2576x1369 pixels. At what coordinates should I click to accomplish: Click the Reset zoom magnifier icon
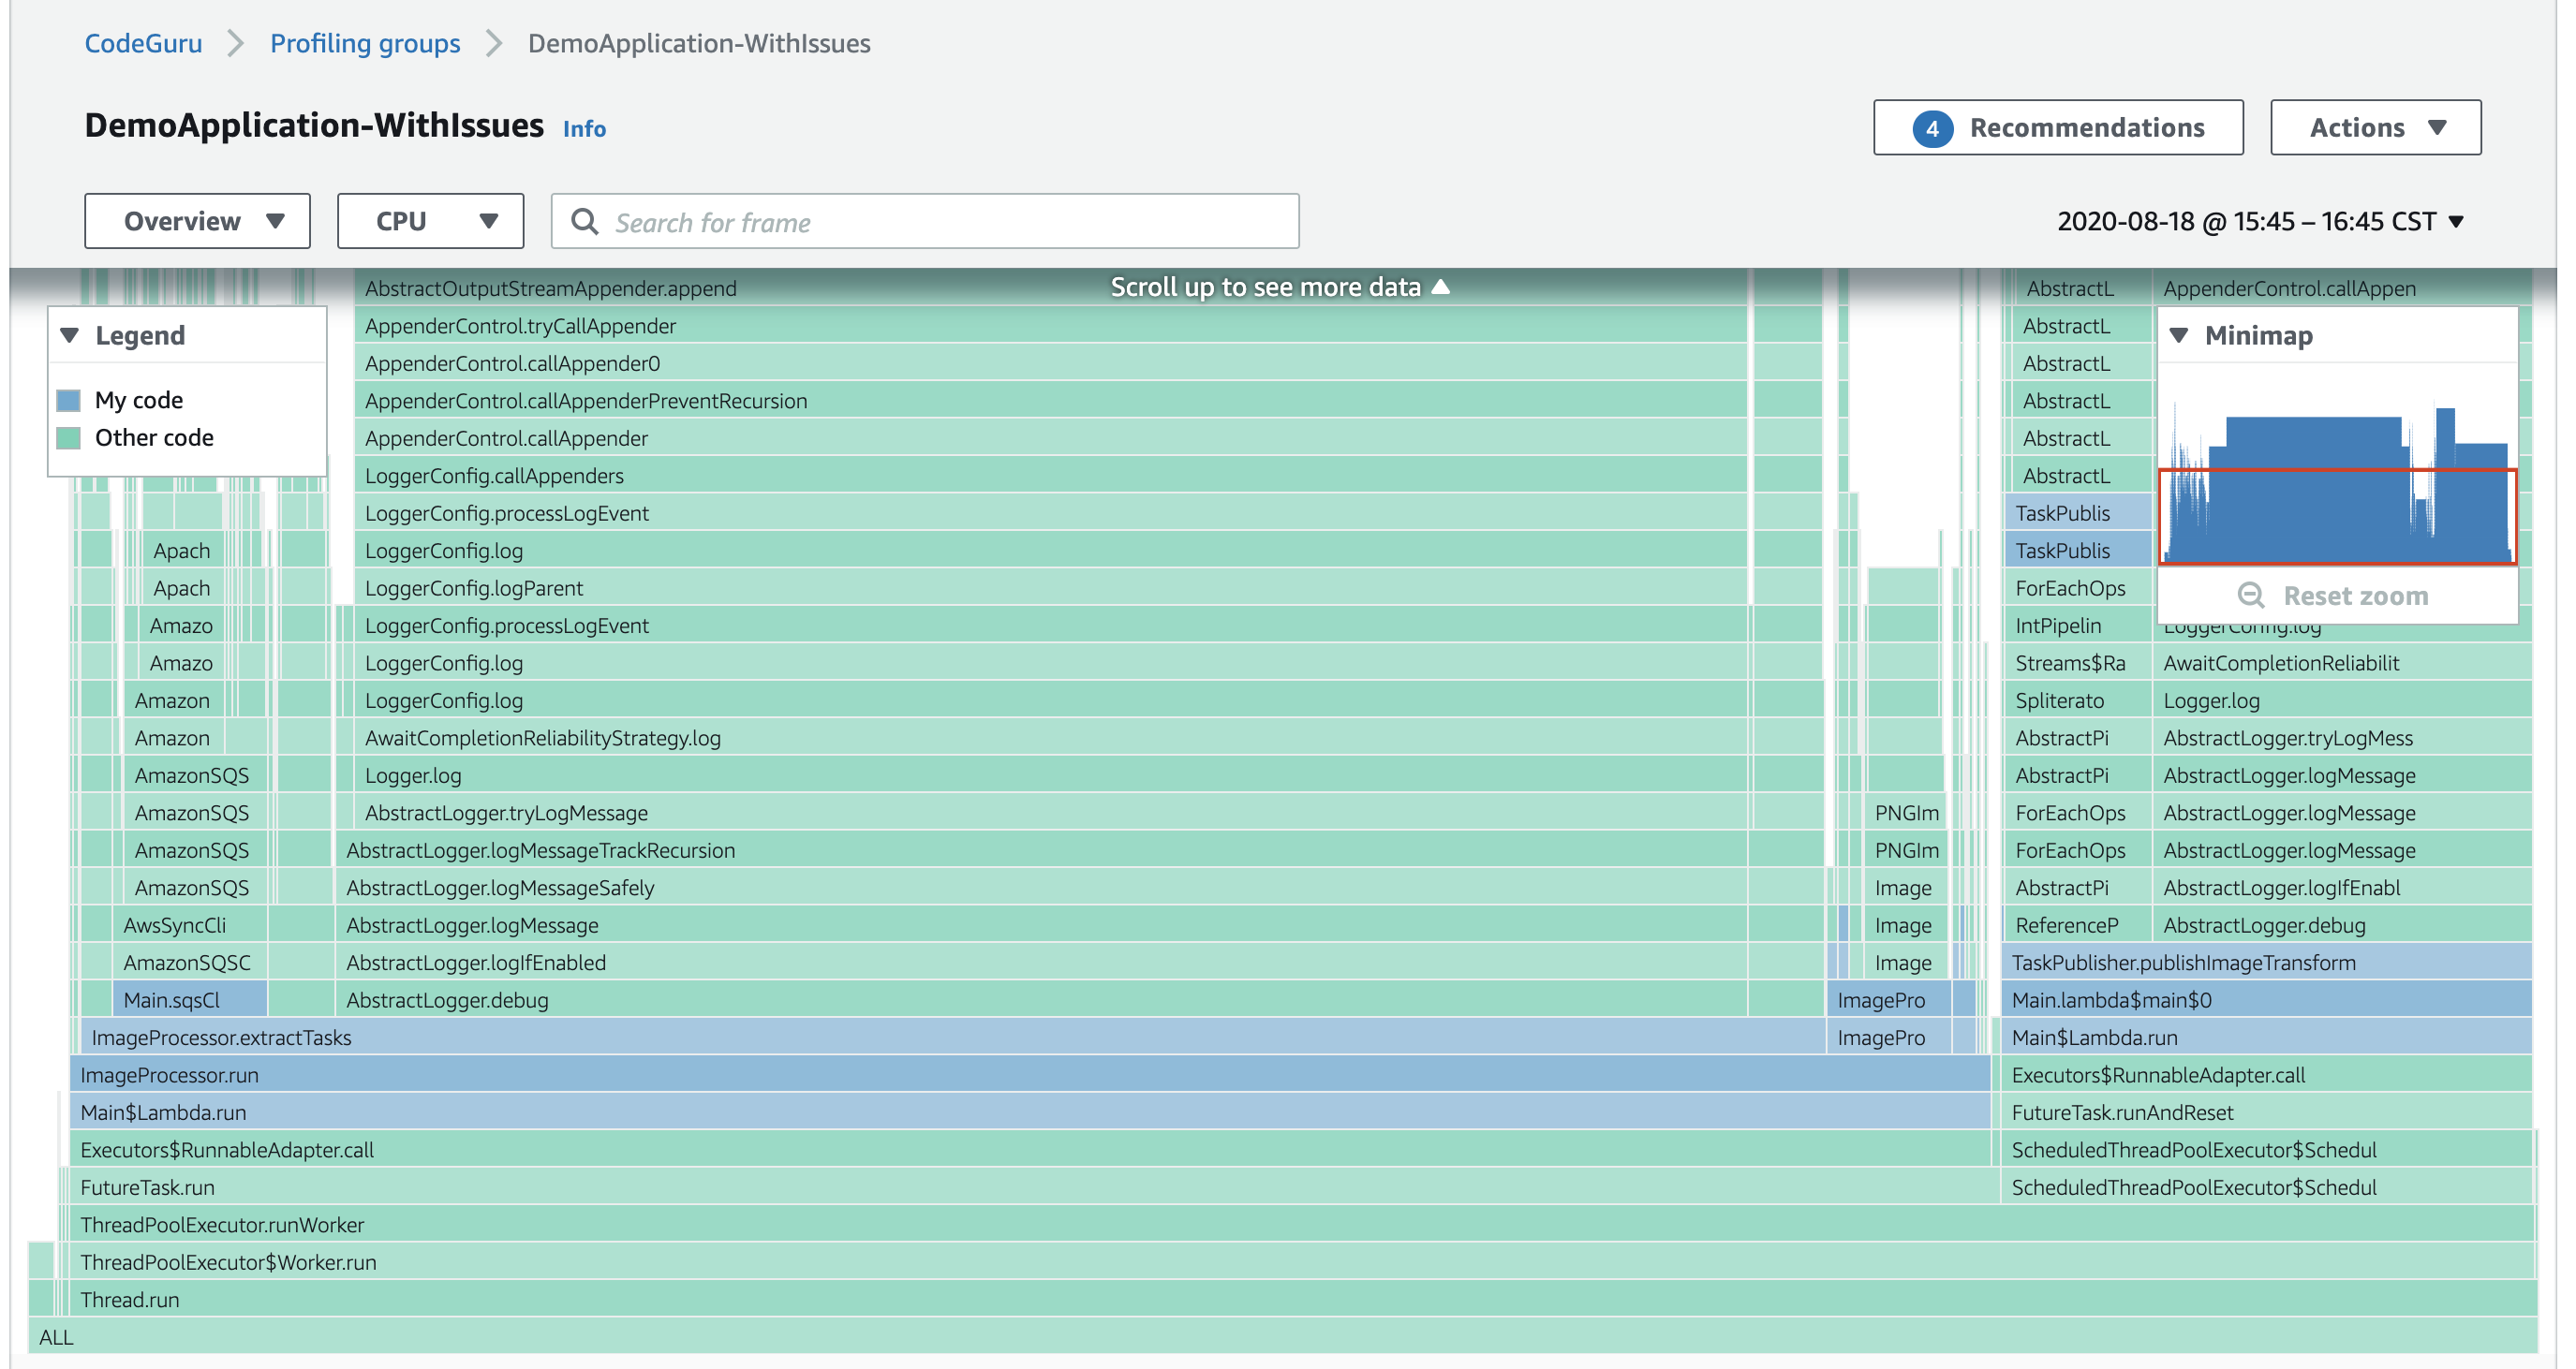click(2250, 596)
